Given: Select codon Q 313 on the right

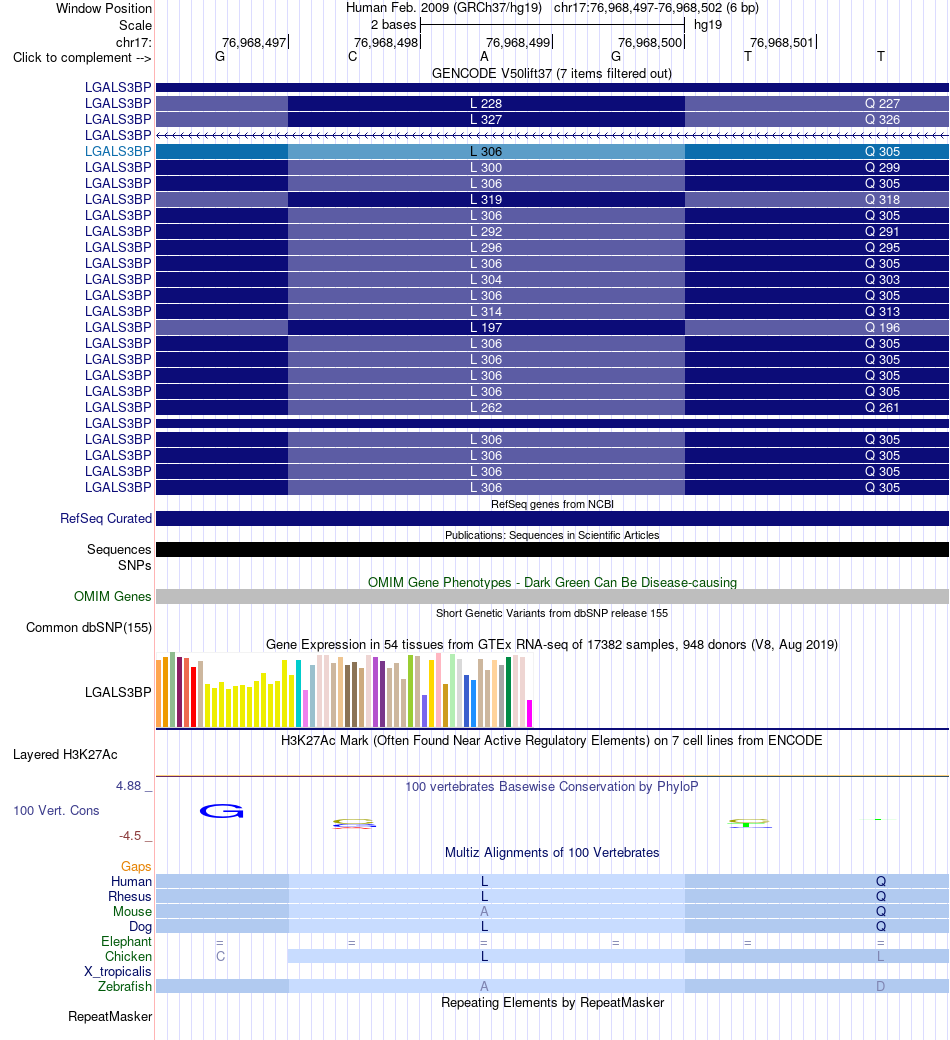Looking at the screenshot, I should [882, 311].
